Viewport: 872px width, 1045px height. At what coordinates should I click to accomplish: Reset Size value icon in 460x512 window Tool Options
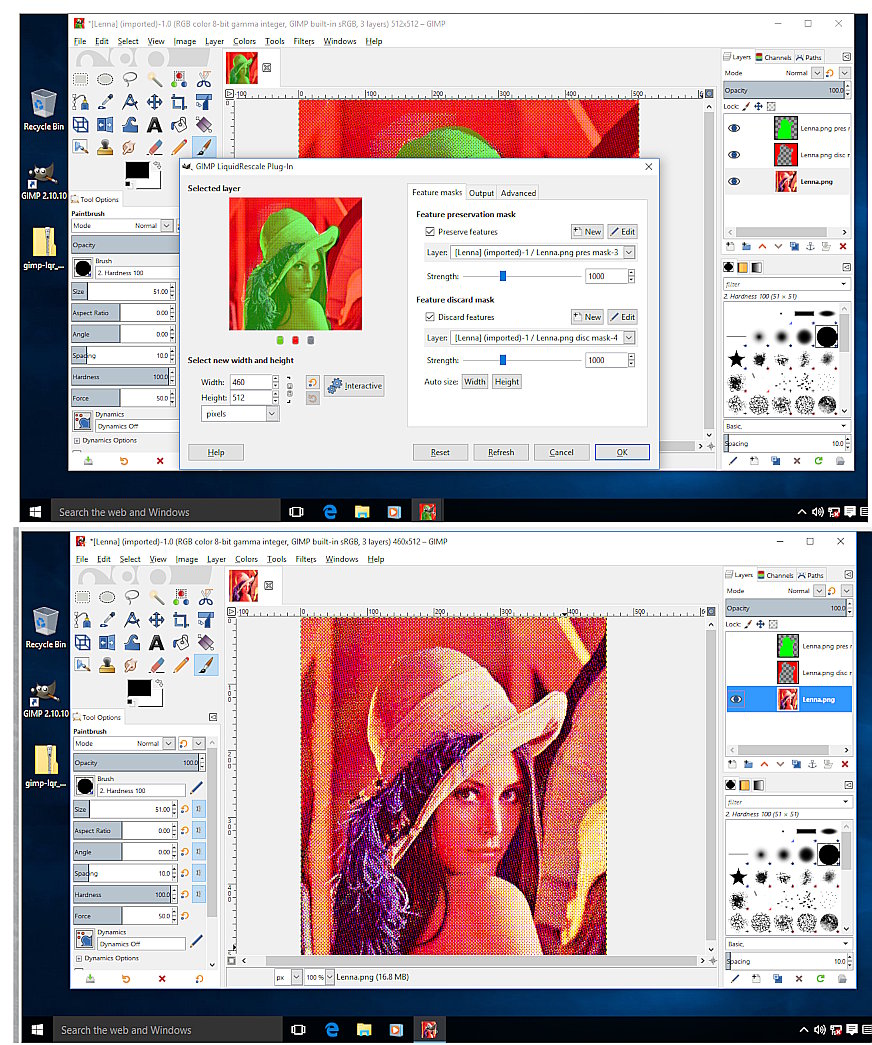click(185, 809)
